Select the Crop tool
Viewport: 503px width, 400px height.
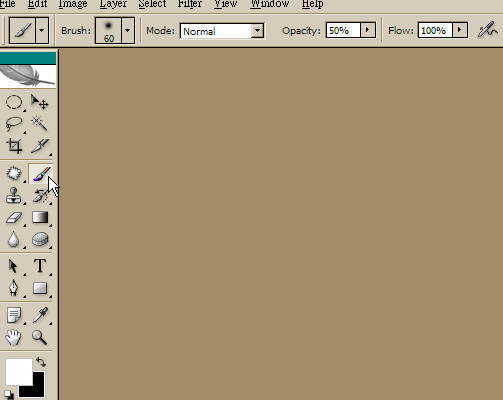14,146
